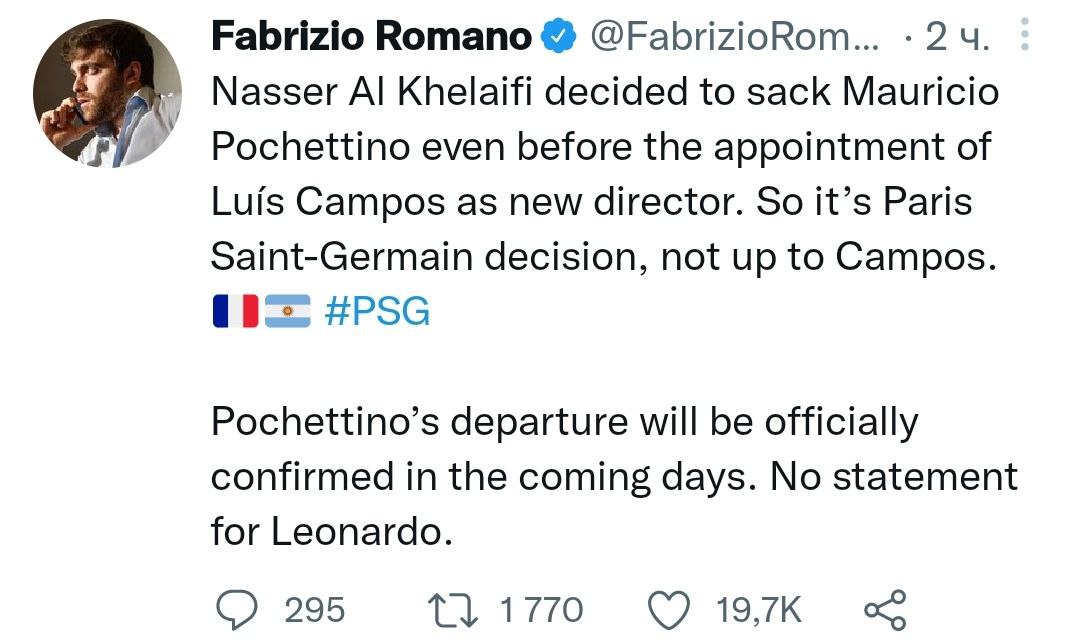The height and width of the screenshot is (642, 1080).
Task: Click the "Saint-Germain decision, not up to Campos." line
Action: click(x=604, y=256)
